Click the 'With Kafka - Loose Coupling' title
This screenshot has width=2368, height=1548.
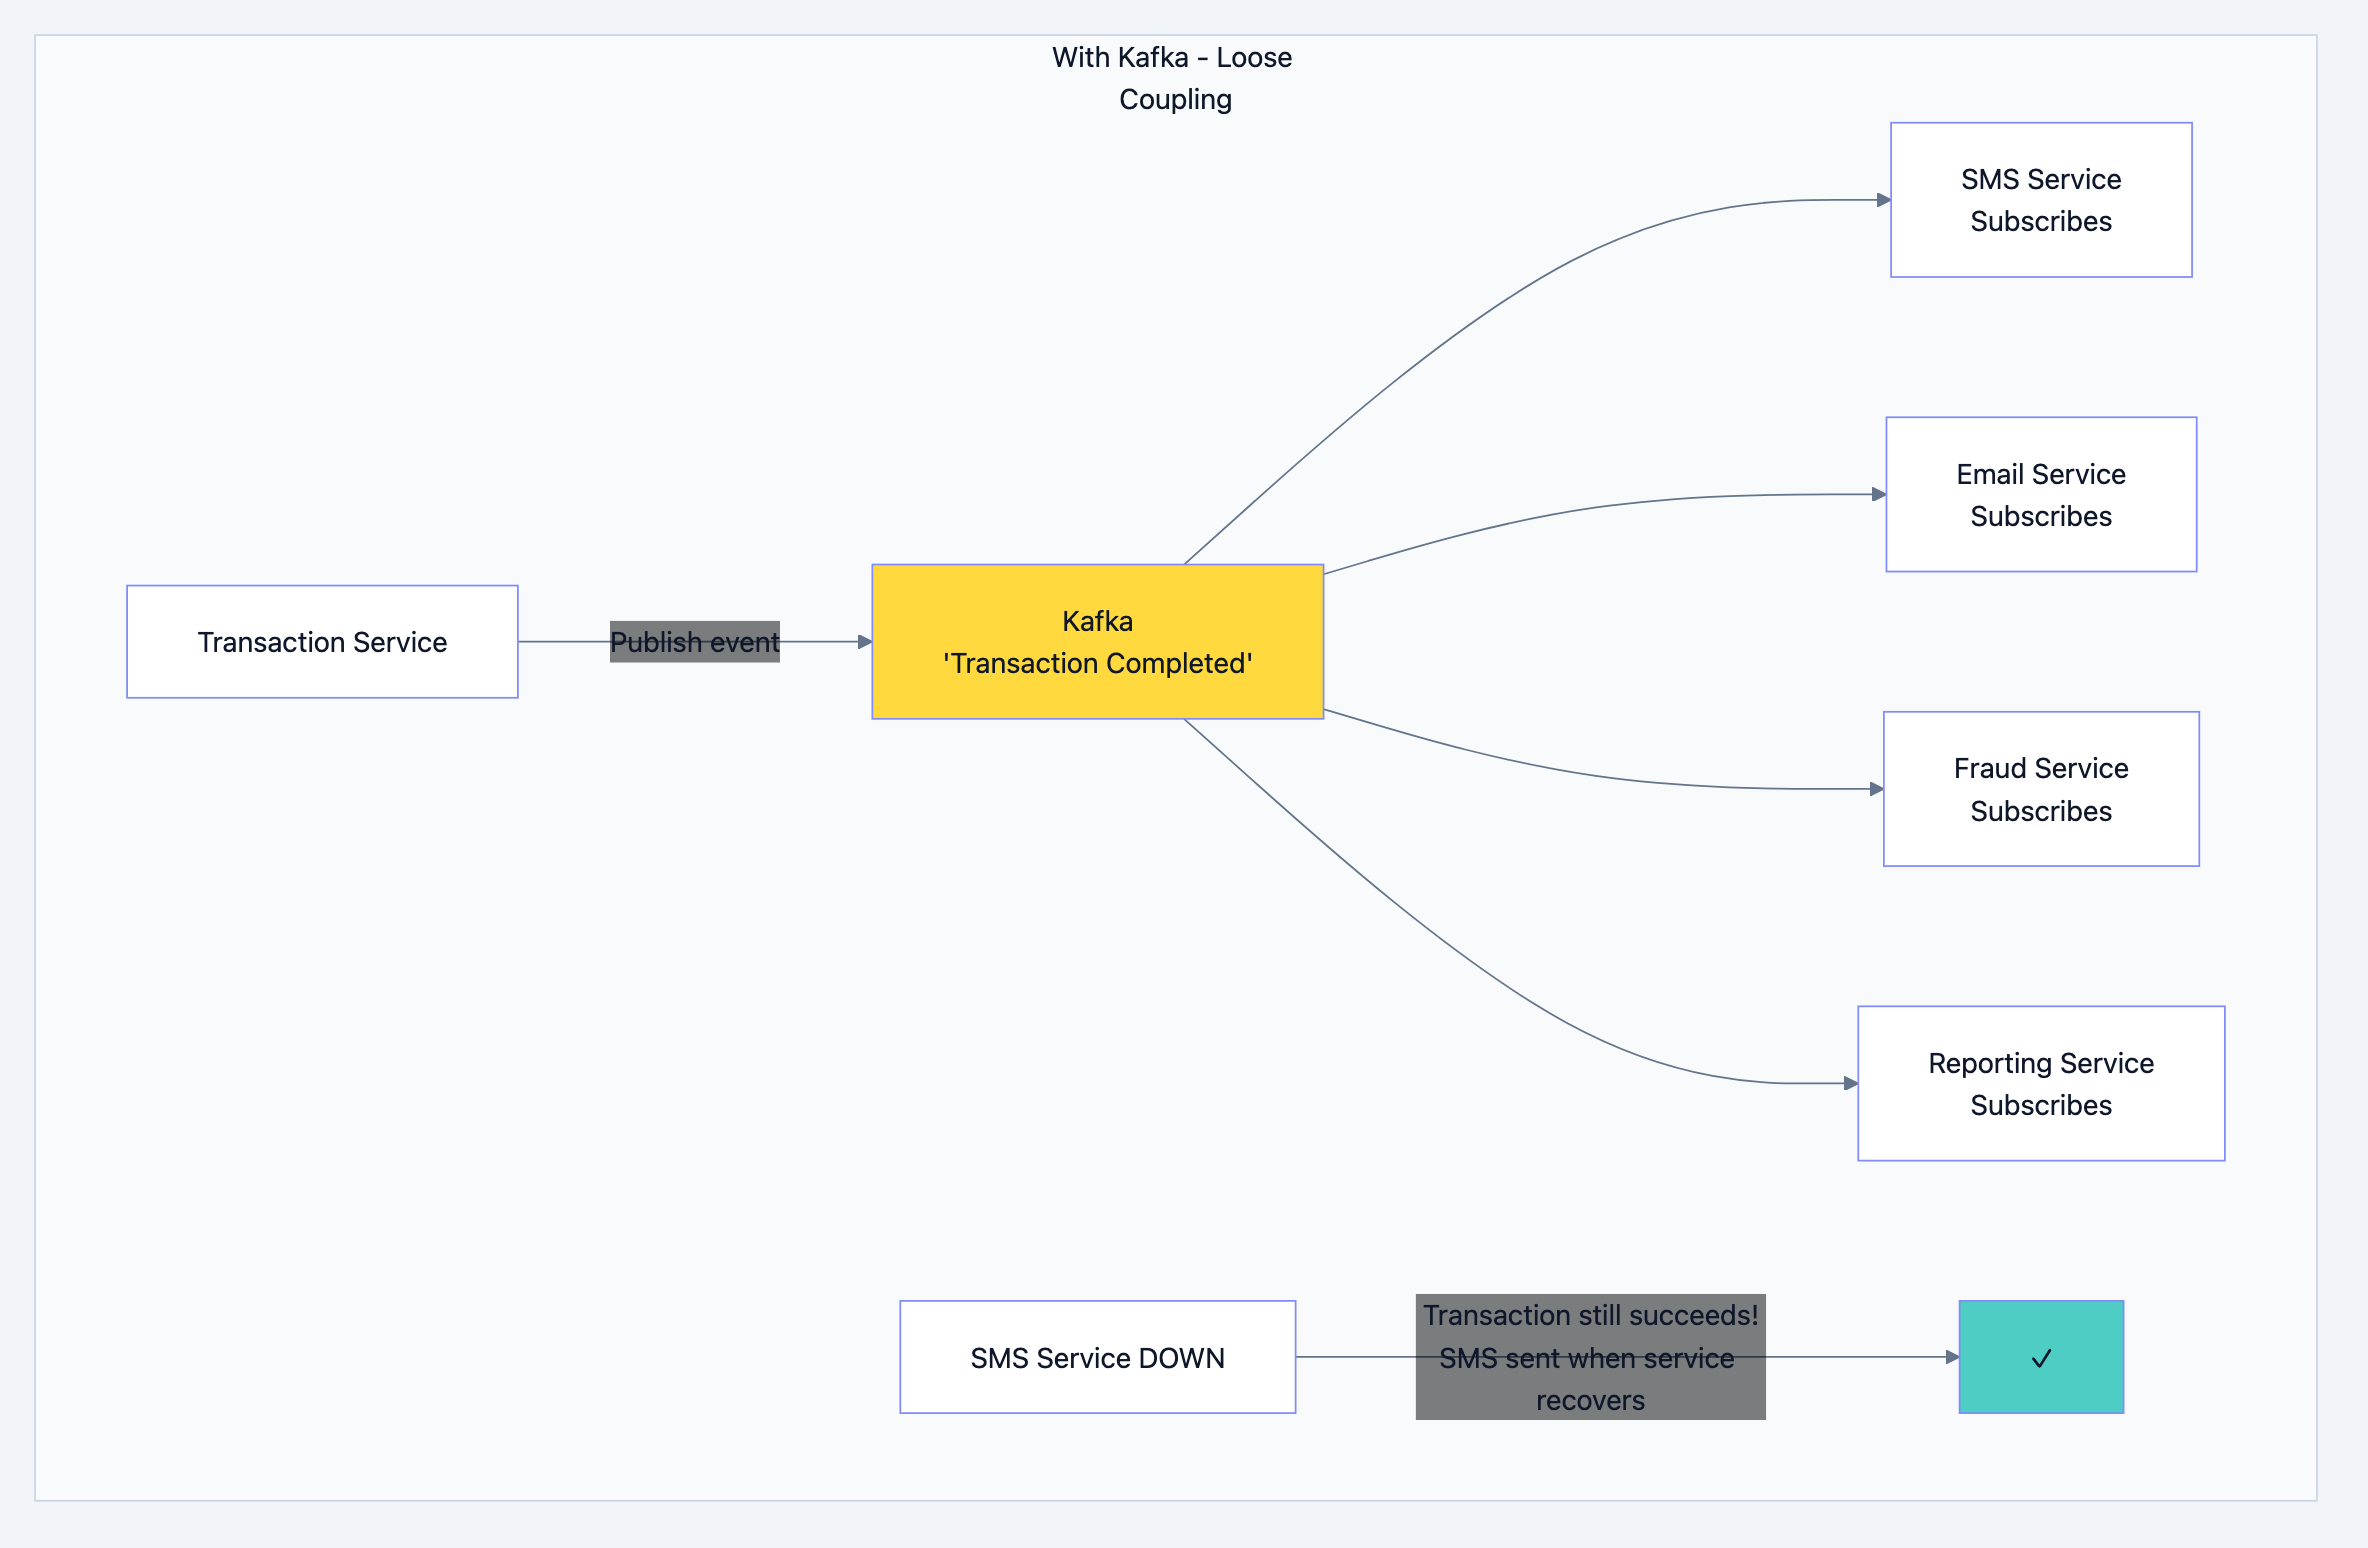pyautogui.click(x=1172, y=77)
